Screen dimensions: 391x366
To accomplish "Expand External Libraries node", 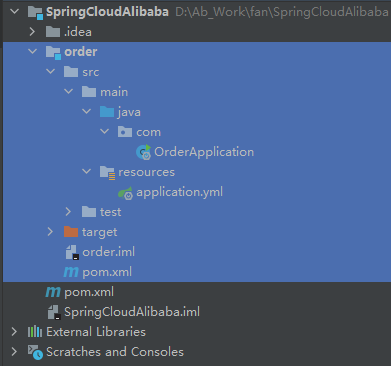I will click(14, 332).
